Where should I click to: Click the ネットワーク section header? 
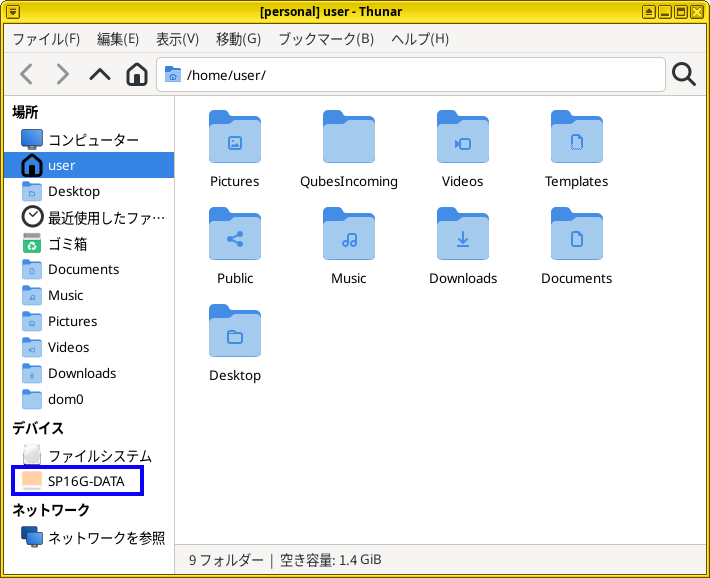51,510
